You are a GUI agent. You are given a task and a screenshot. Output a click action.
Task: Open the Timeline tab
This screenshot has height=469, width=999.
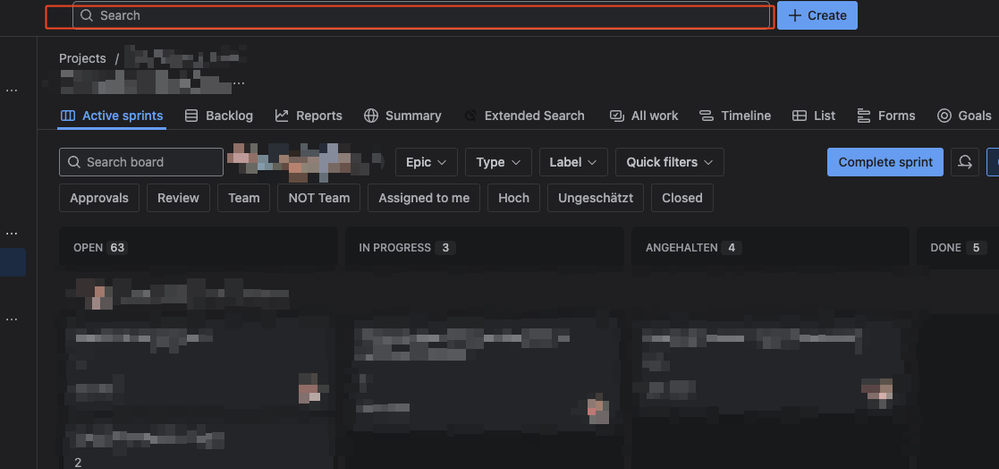point(735,115)
